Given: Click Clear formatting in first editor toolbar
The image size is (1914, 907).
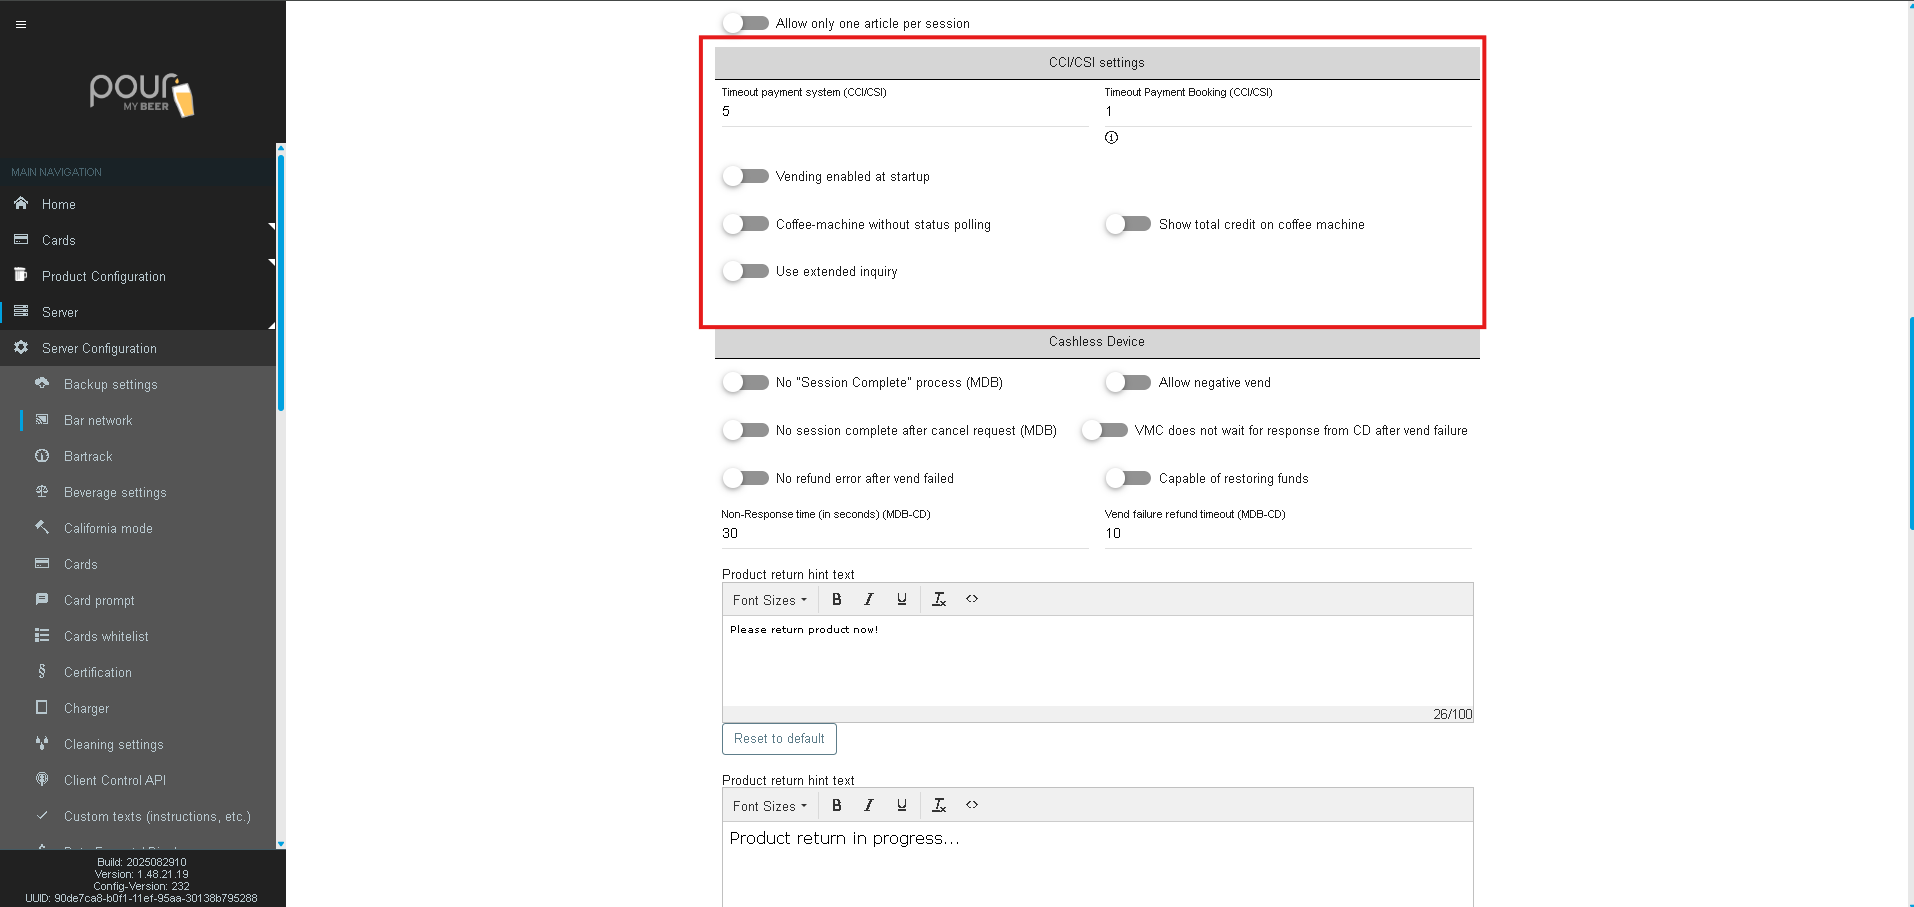Looking at the screenshot, I should [x=939, y=600].
